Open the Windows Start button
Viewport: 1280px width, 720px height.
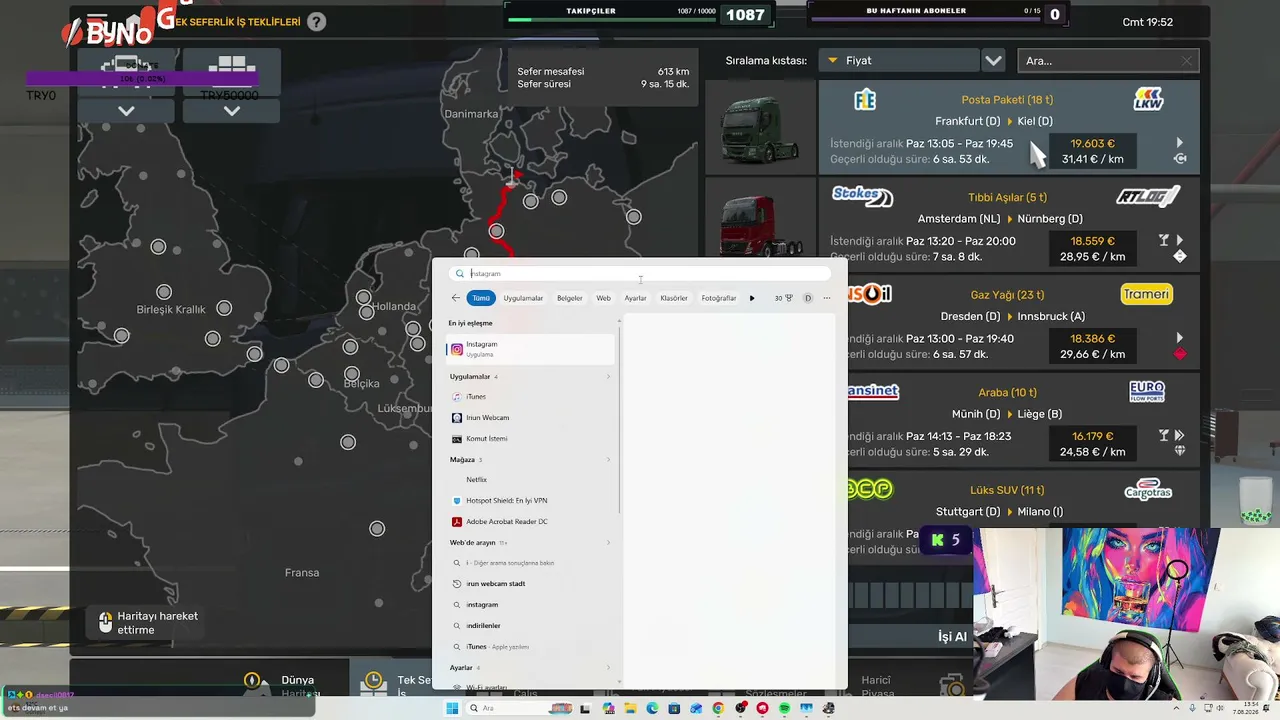[452, 709]
